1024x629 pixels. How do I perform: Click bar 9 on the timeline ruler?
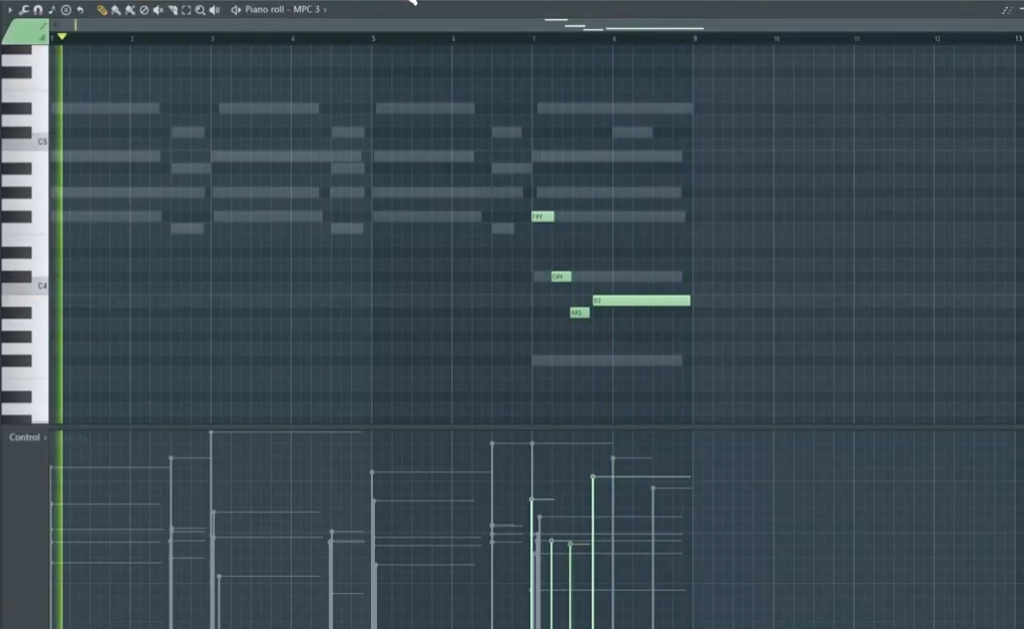point(695,39)
